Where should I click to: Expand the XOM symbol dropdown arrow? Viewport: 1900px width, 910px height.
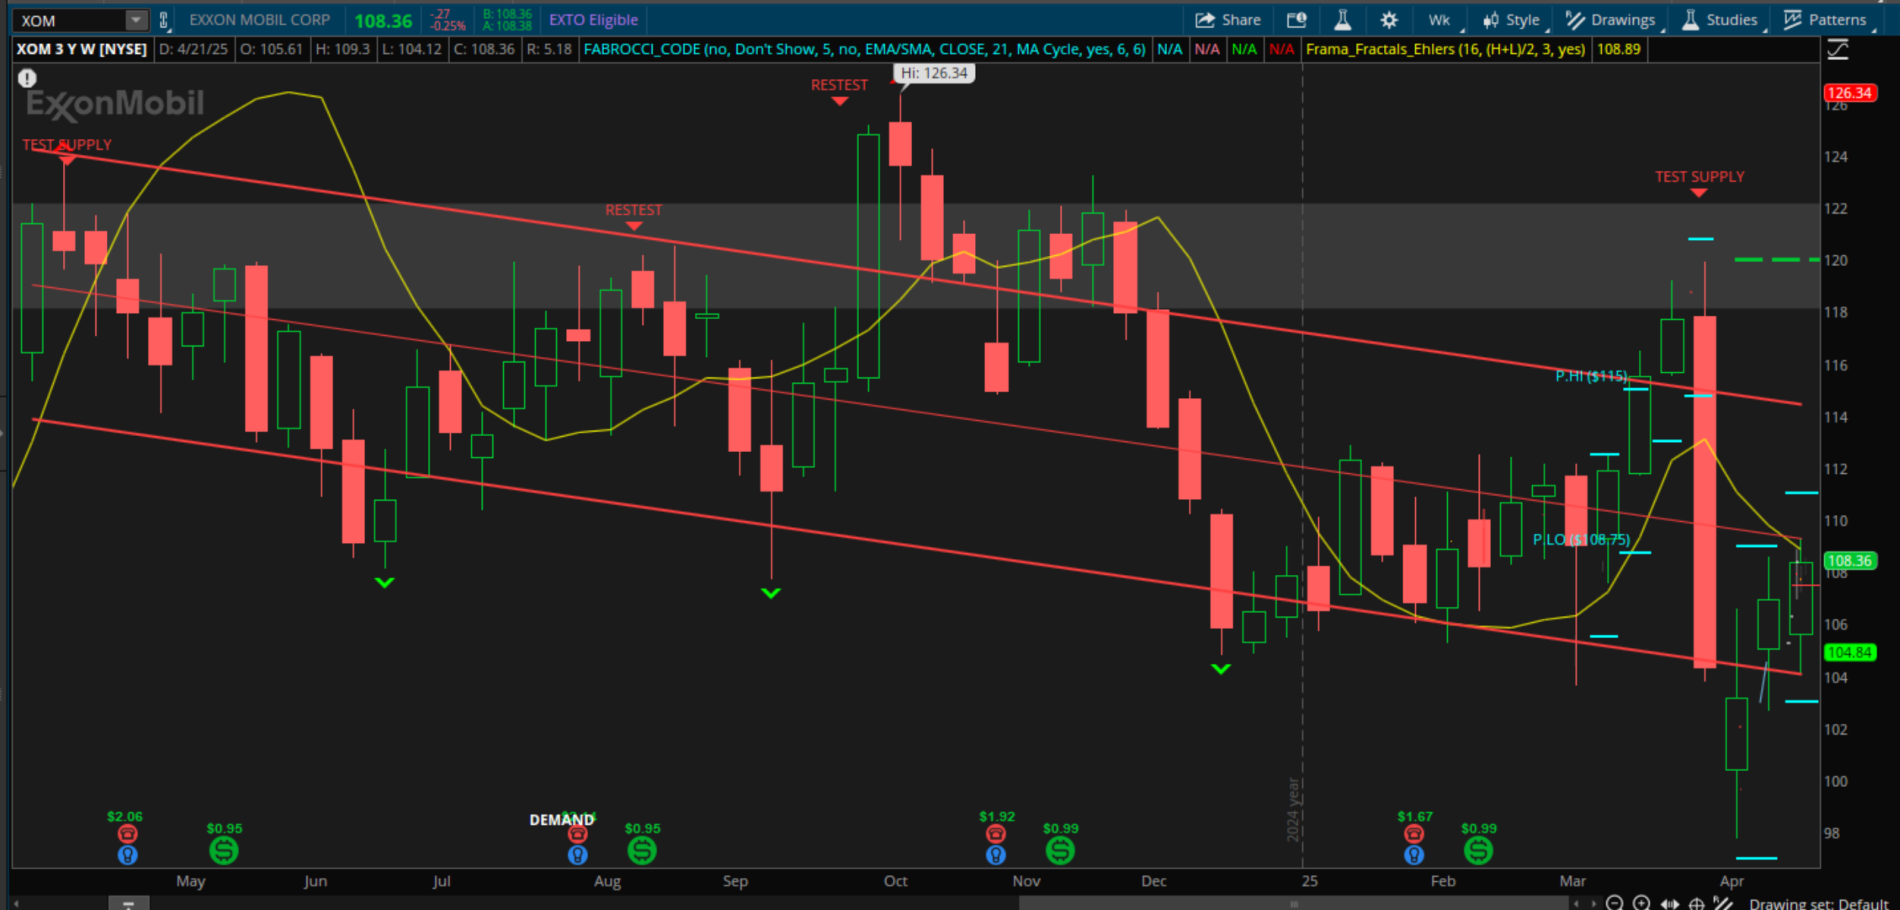[x=136, y=20]
